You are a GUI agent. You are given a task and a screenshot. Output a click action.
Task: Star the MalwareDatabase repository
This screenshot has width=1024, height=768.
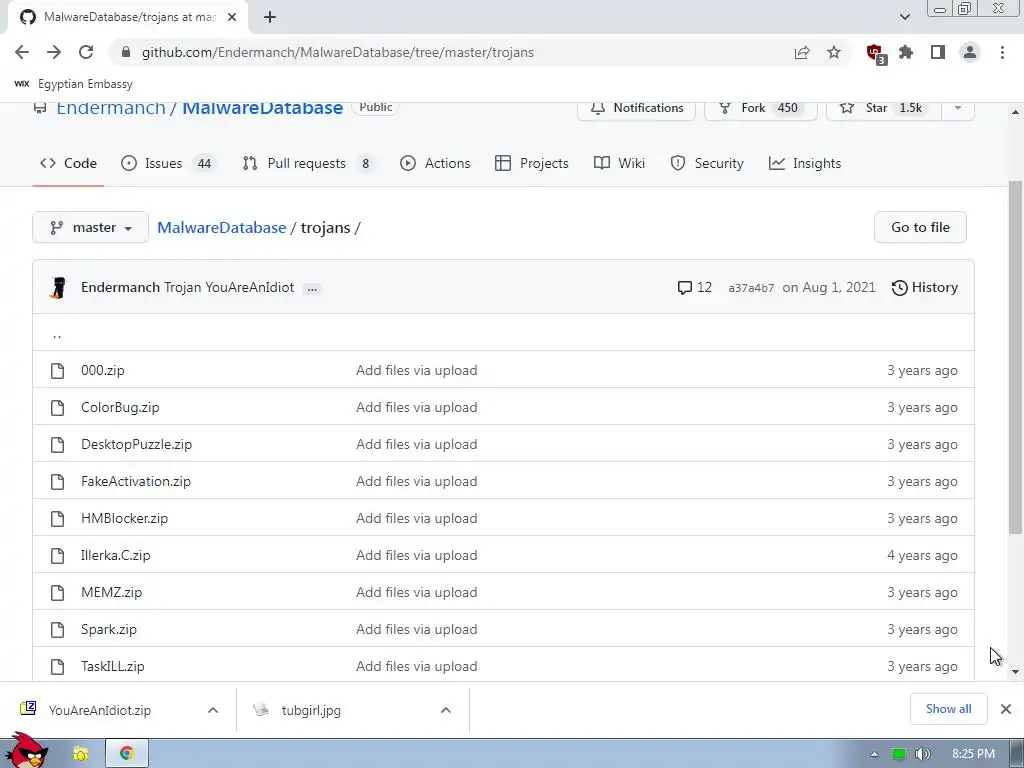click(x=884, y=108)
